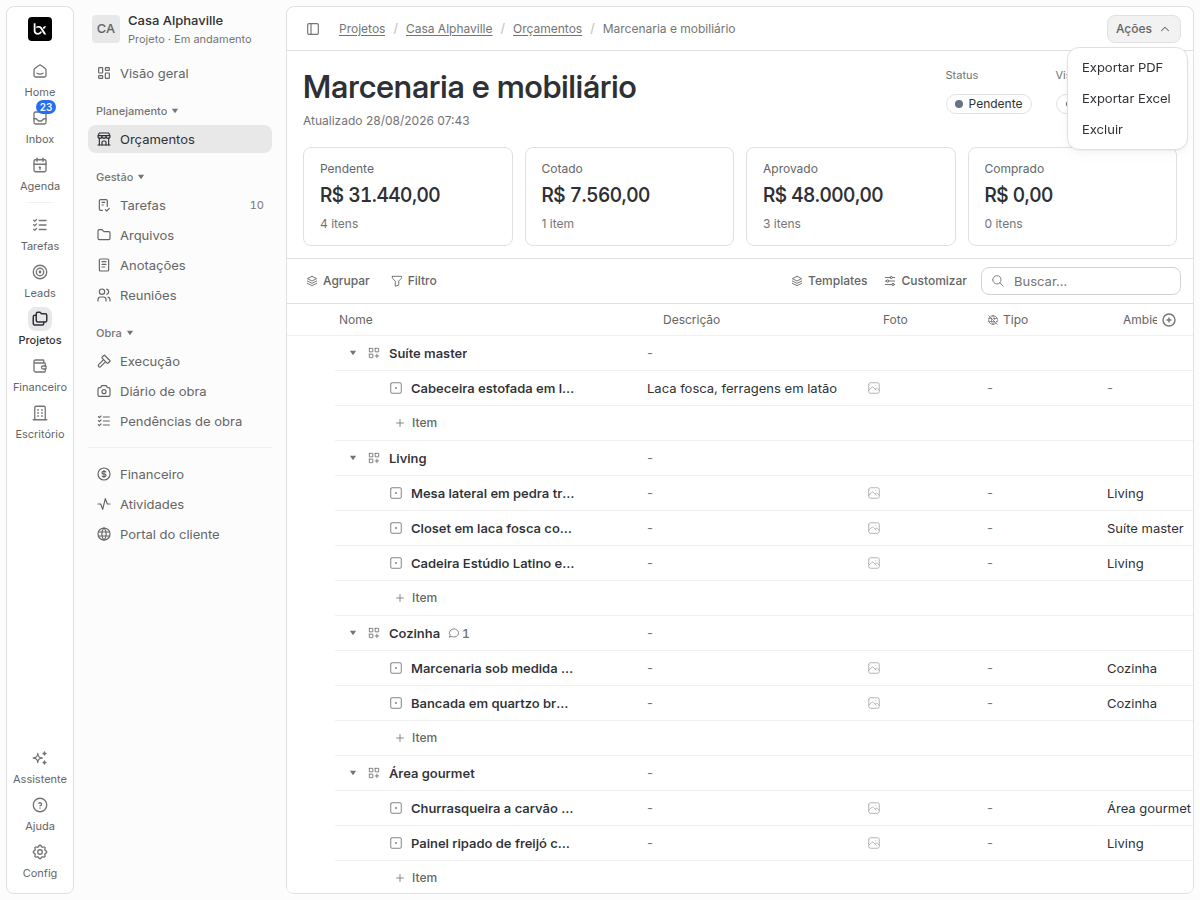Click item icon beside Bancada em quartzo
Image resolution: width=1200 pixels, height=900 pixels.
click(x=396, y=703)
